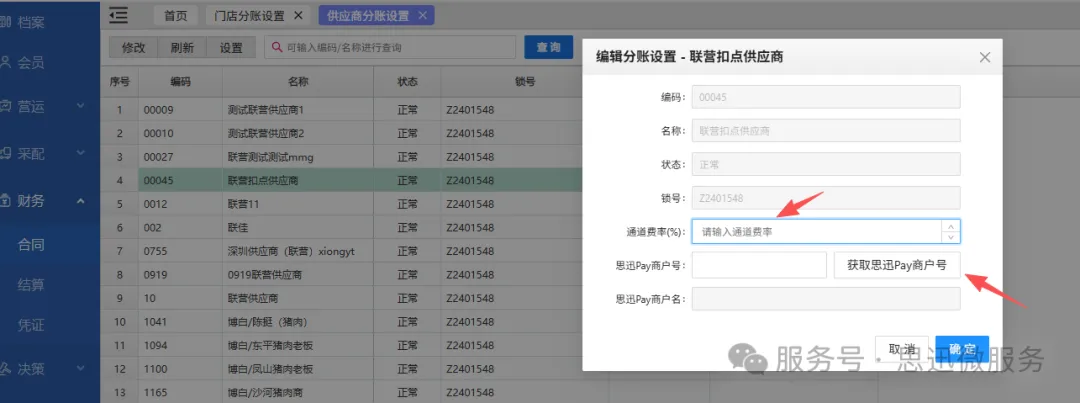Select row 测试联营供应商1

(265, 110)
